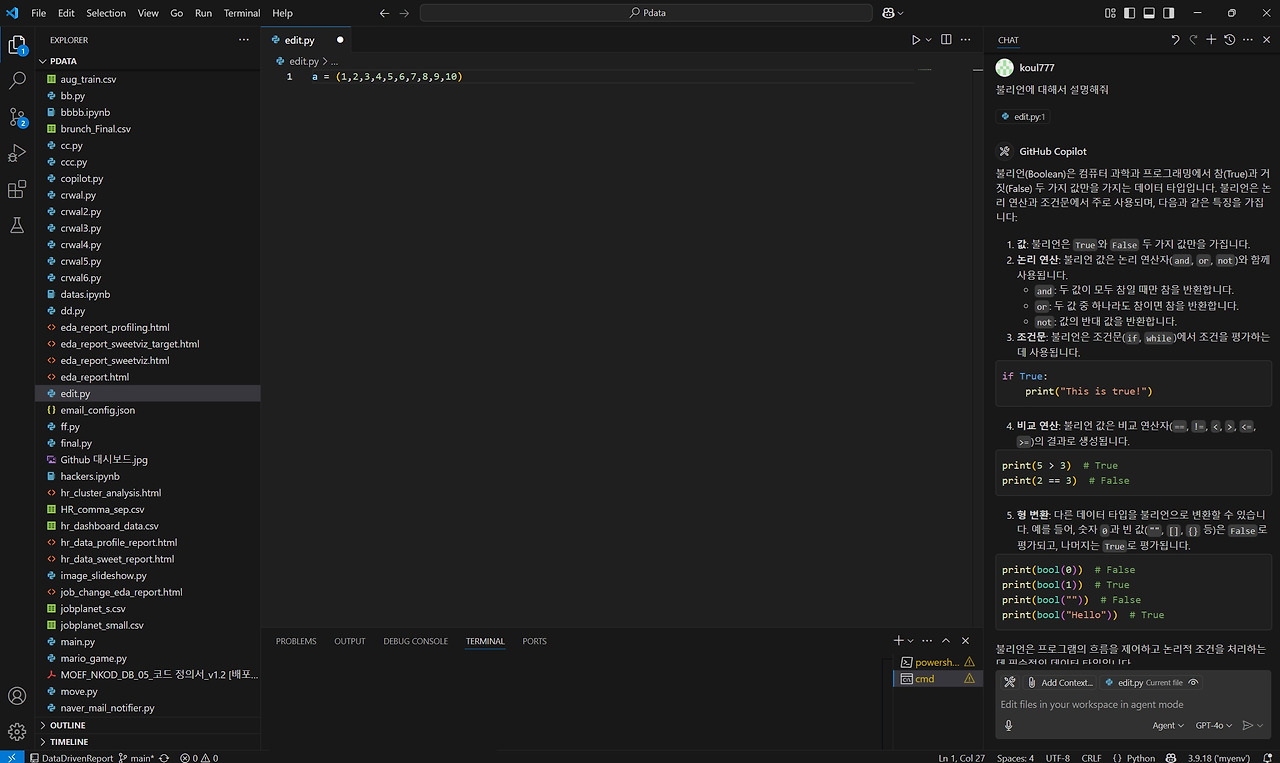Open the Extensions view
Image resolution: width=1280 pixels, height=763 pixels.
click(x=16, y=189)
